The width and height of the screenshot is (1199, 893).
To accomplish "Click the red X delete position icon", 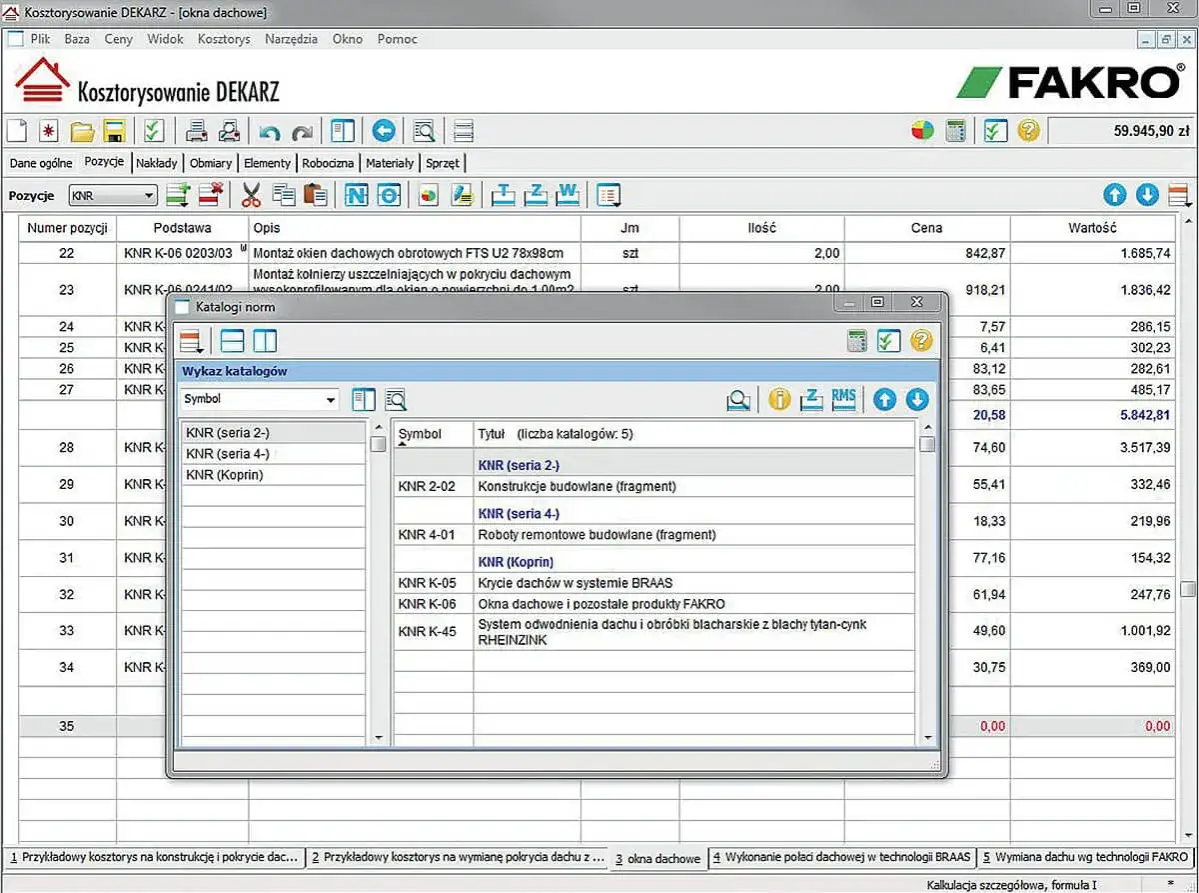I will tap(211, 194).
